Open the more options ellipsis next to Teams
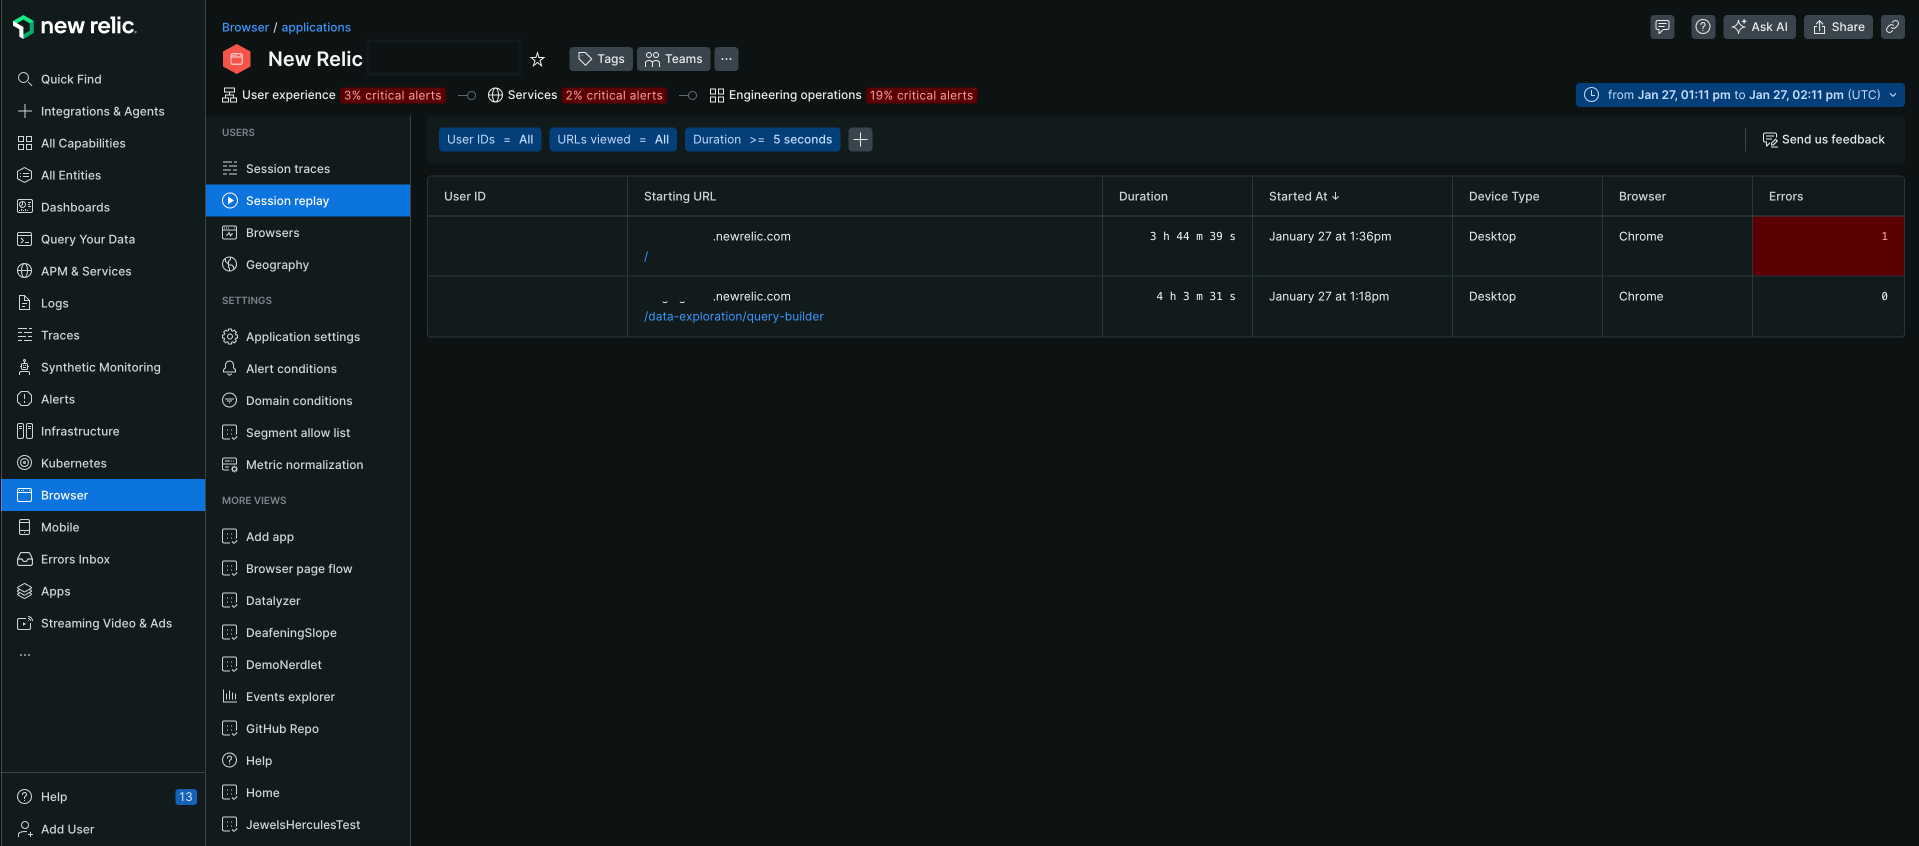 (727, 59)
